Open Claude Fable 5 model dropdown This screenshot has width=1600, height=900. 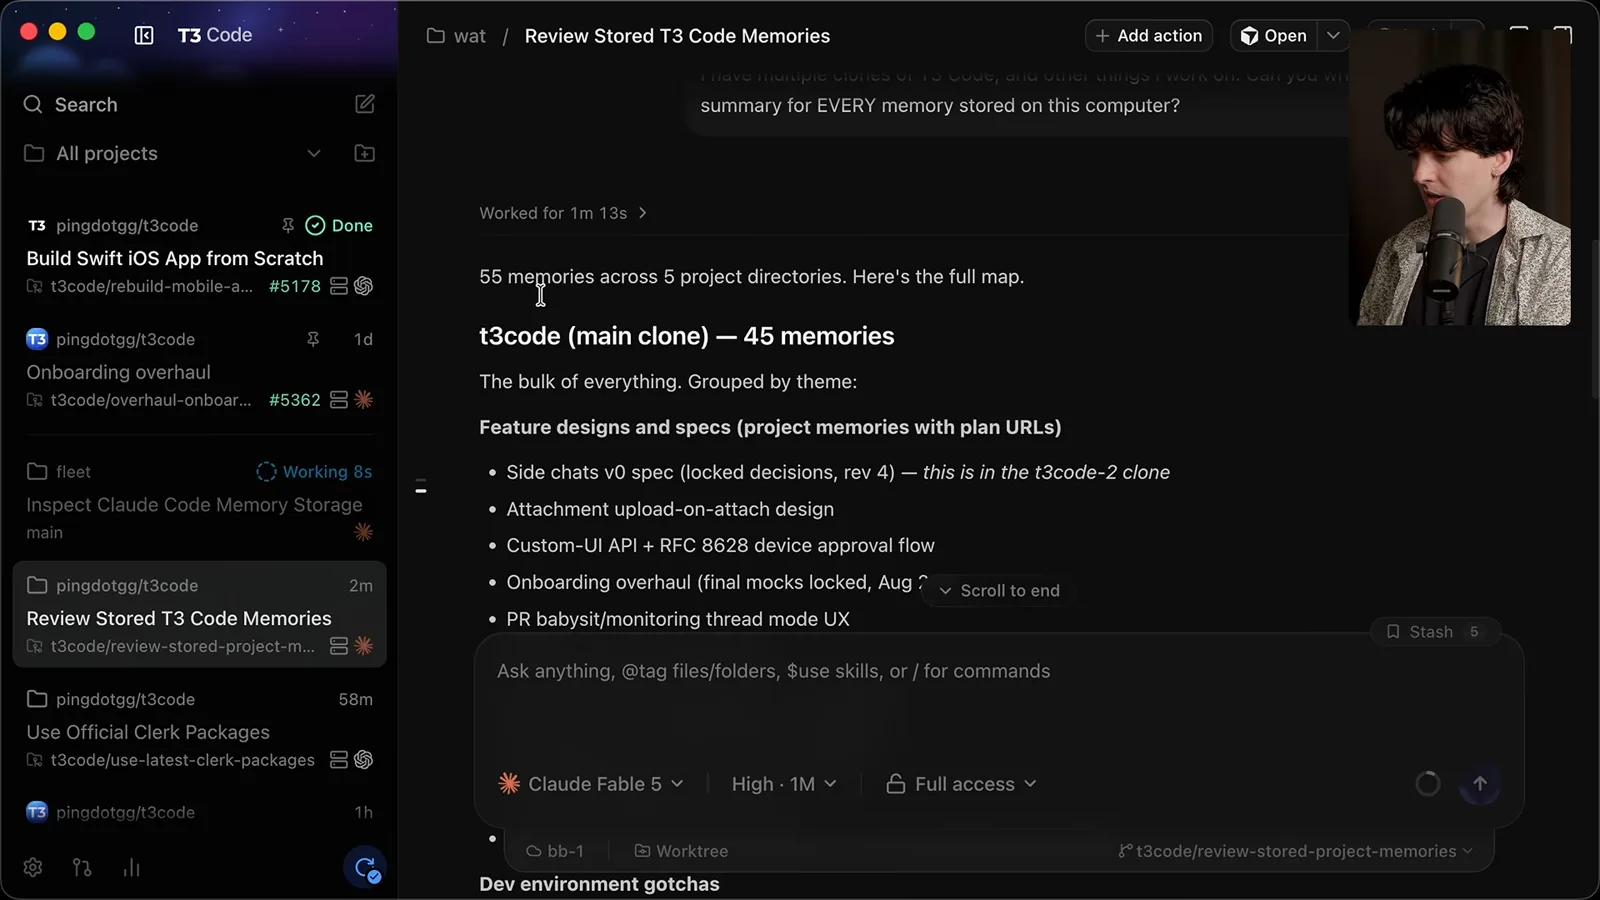(591, 784)
